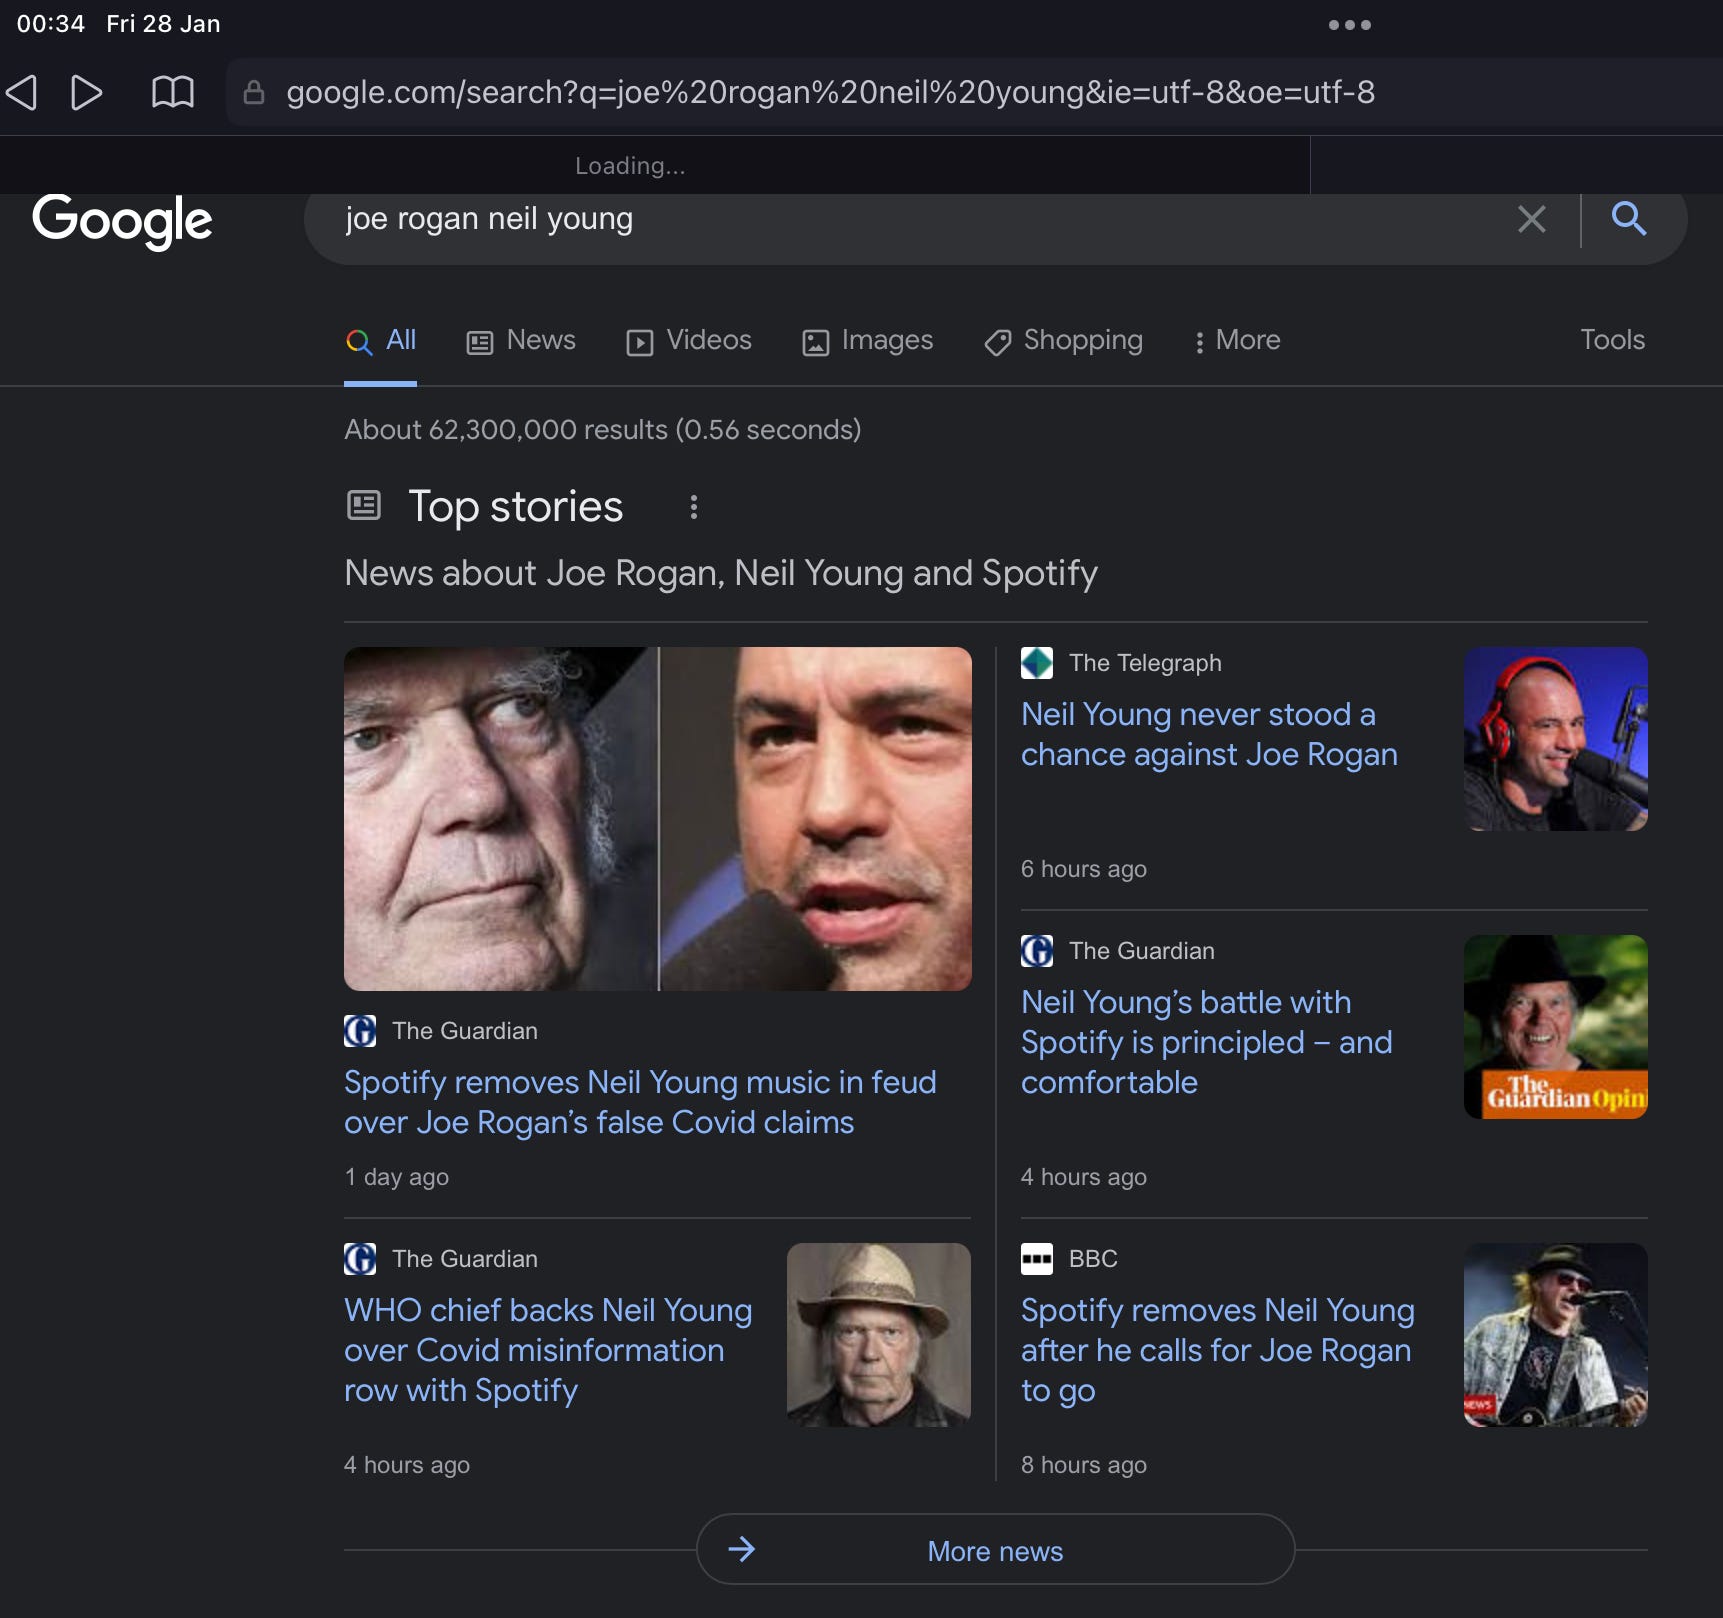Open Joe Rogan red headphones thumbnail

pos(1556,739)
